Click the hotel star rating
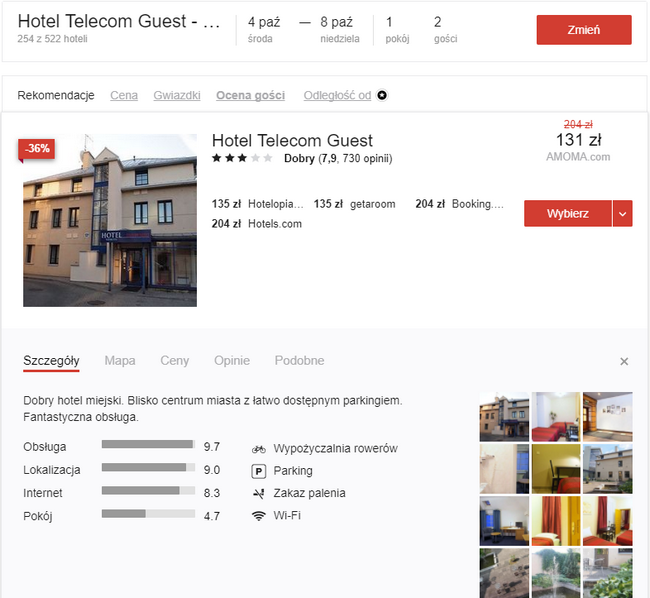650x598 pixels. tap(241, 159)
